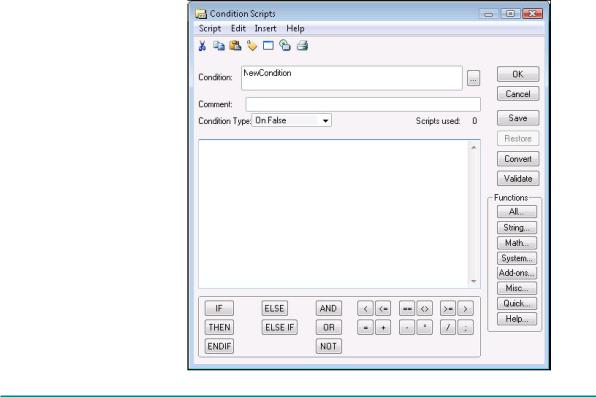The width and height of the screenshot is (596, 397).
Task: Insert the less-than-or-equal operator
Action: pyautogui.click(x=383, y=309)
